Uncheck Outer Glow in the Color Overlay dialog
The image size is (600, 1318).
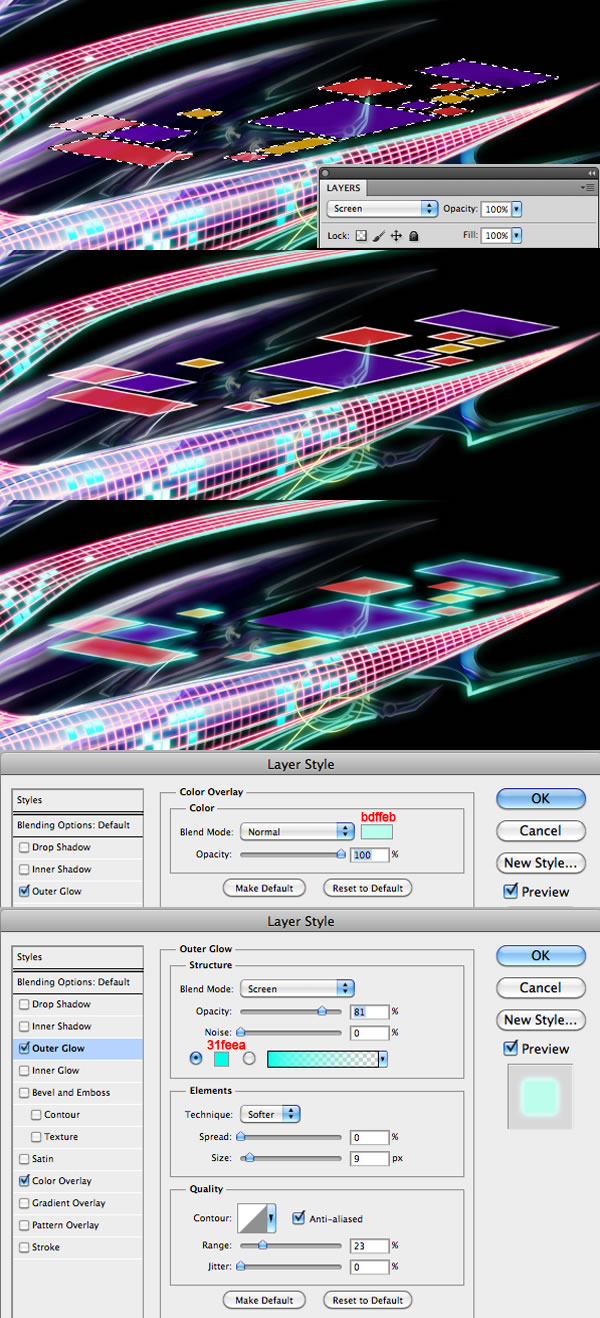point(24,891)
